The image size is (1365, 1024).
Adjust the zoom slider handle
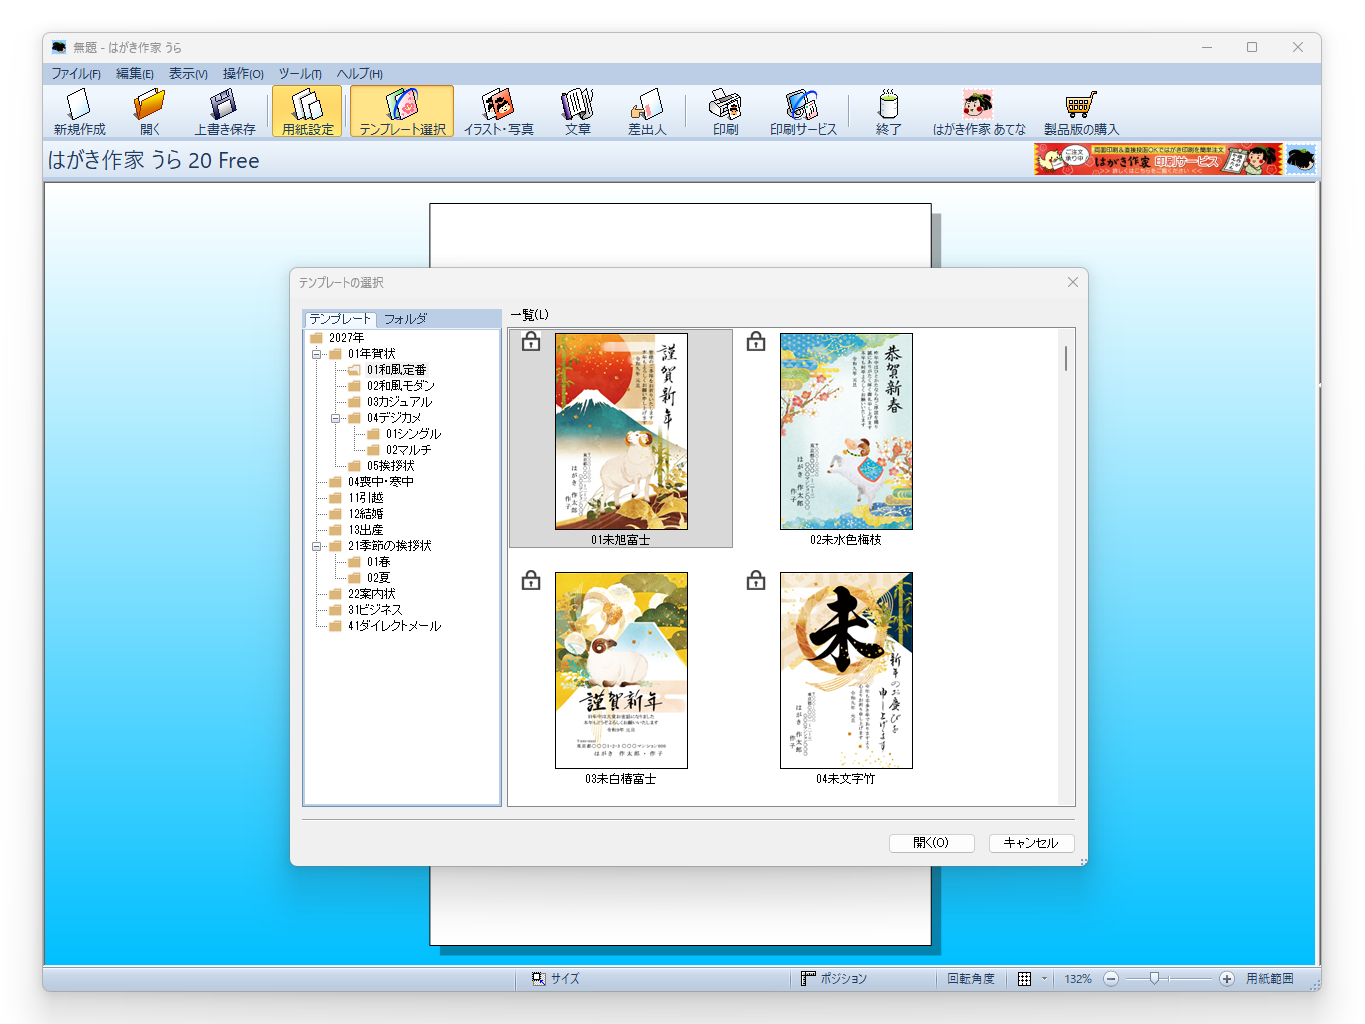[x=1154, y=979]
